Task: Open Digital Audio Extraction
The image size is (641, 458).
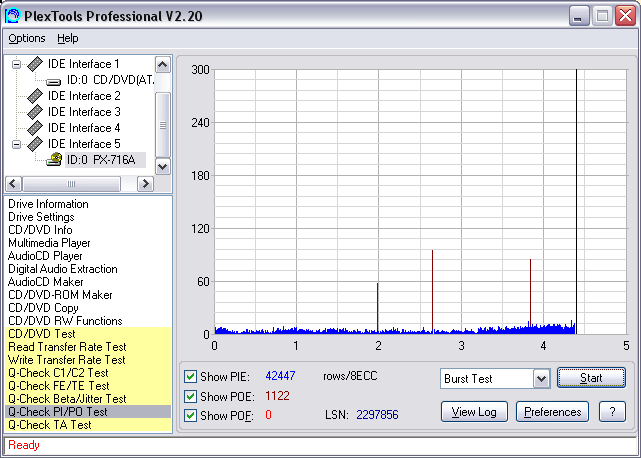Action: (63, 269)
